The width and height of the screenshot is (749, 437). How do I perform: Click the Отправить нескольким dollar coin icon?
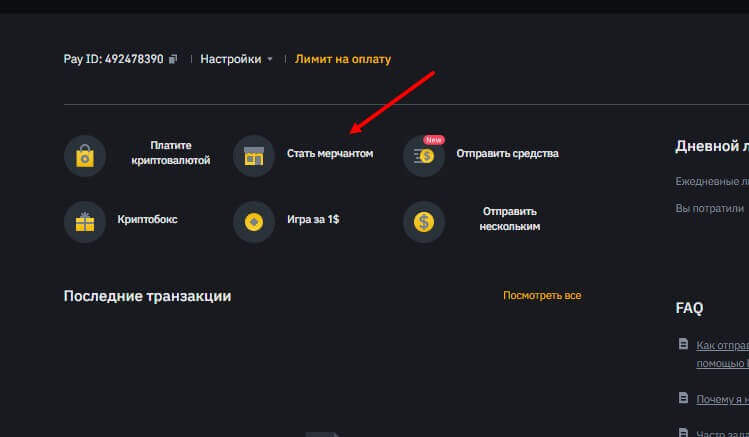click(x=424, y=221)
